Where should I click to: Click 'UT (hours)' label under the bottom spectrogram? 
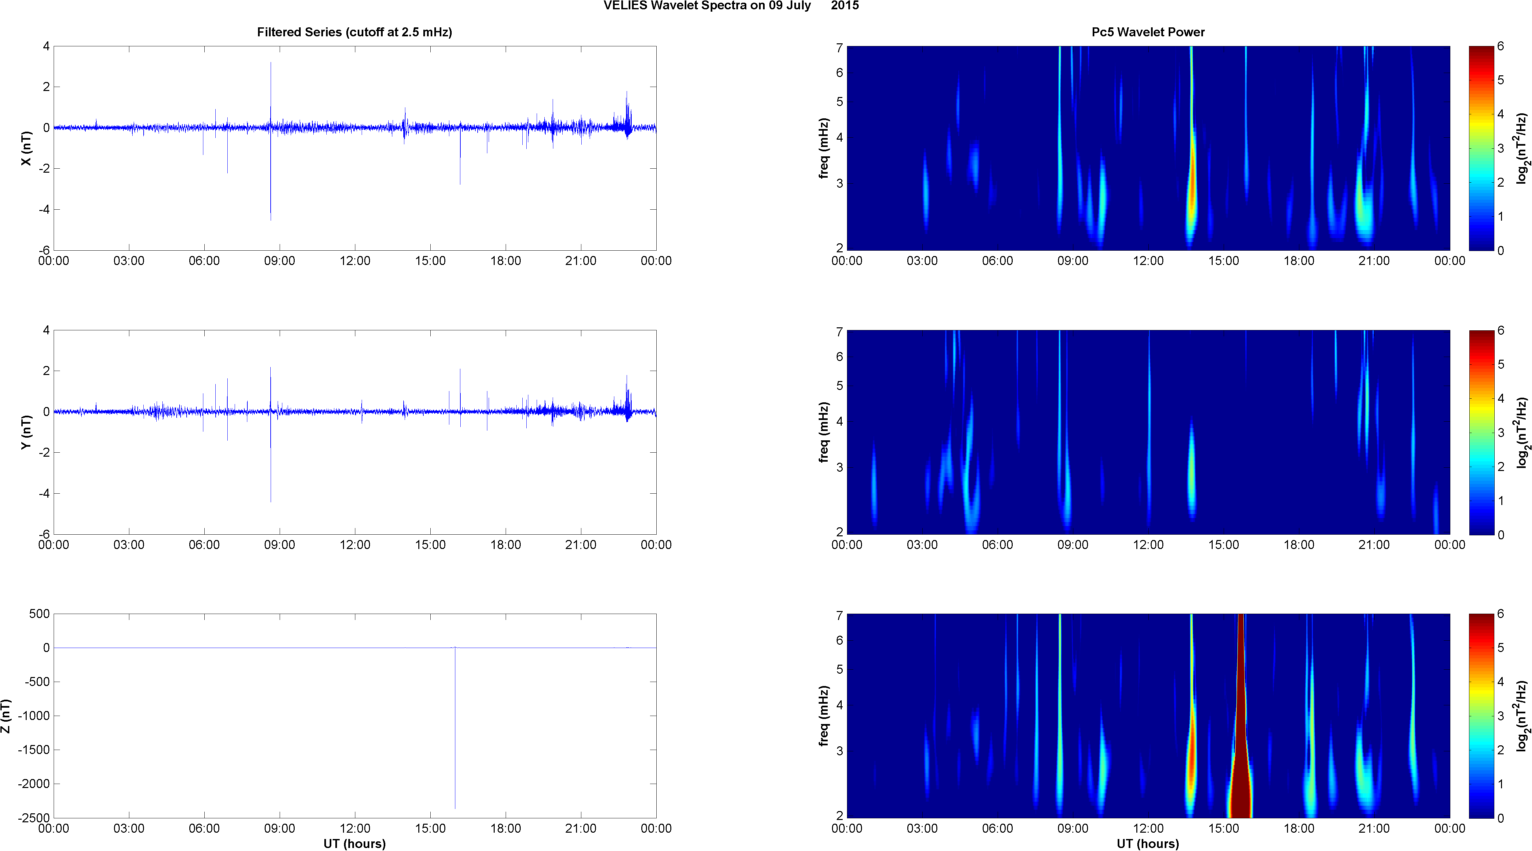point(1148,844)
